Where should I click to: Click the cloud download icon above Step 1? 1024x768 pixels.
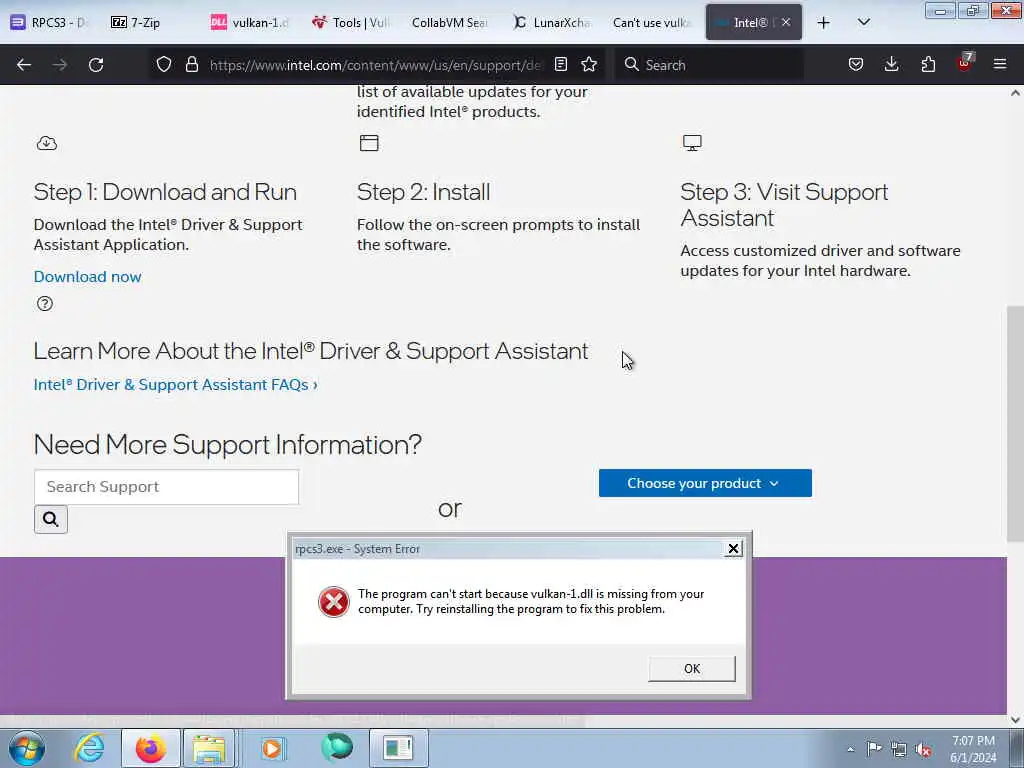(x=47, y=143)
